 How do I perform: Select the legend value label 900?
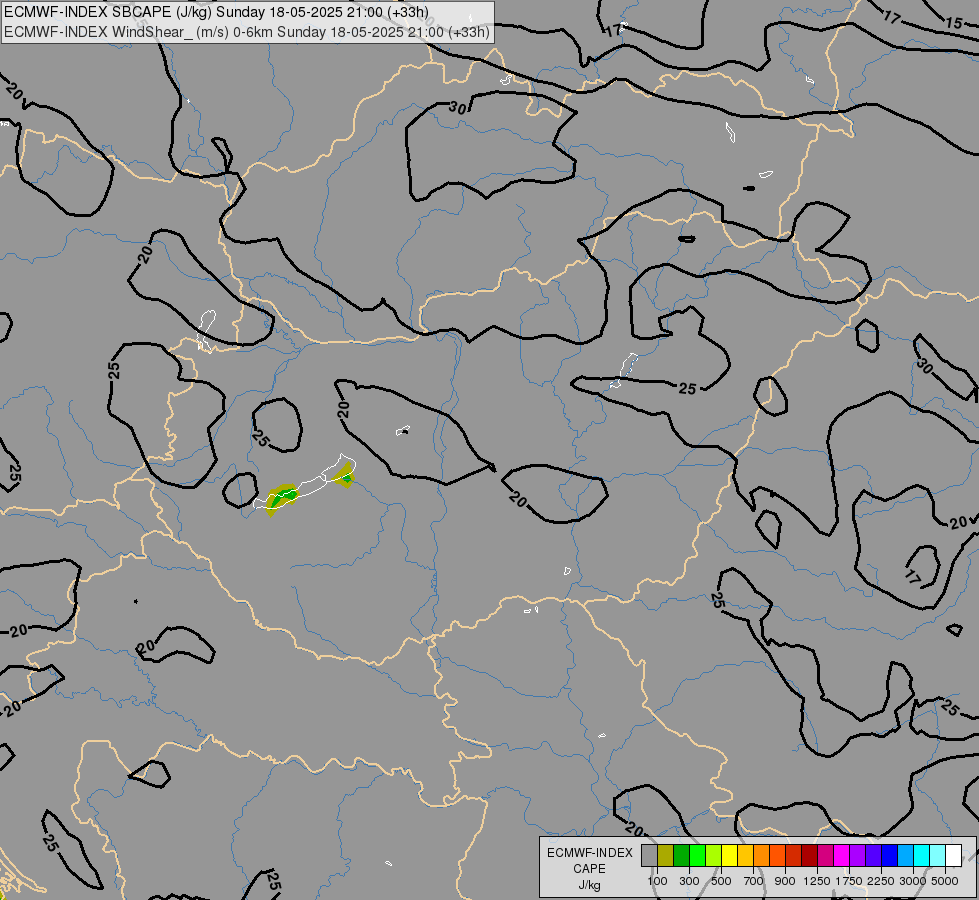[785, 881]
